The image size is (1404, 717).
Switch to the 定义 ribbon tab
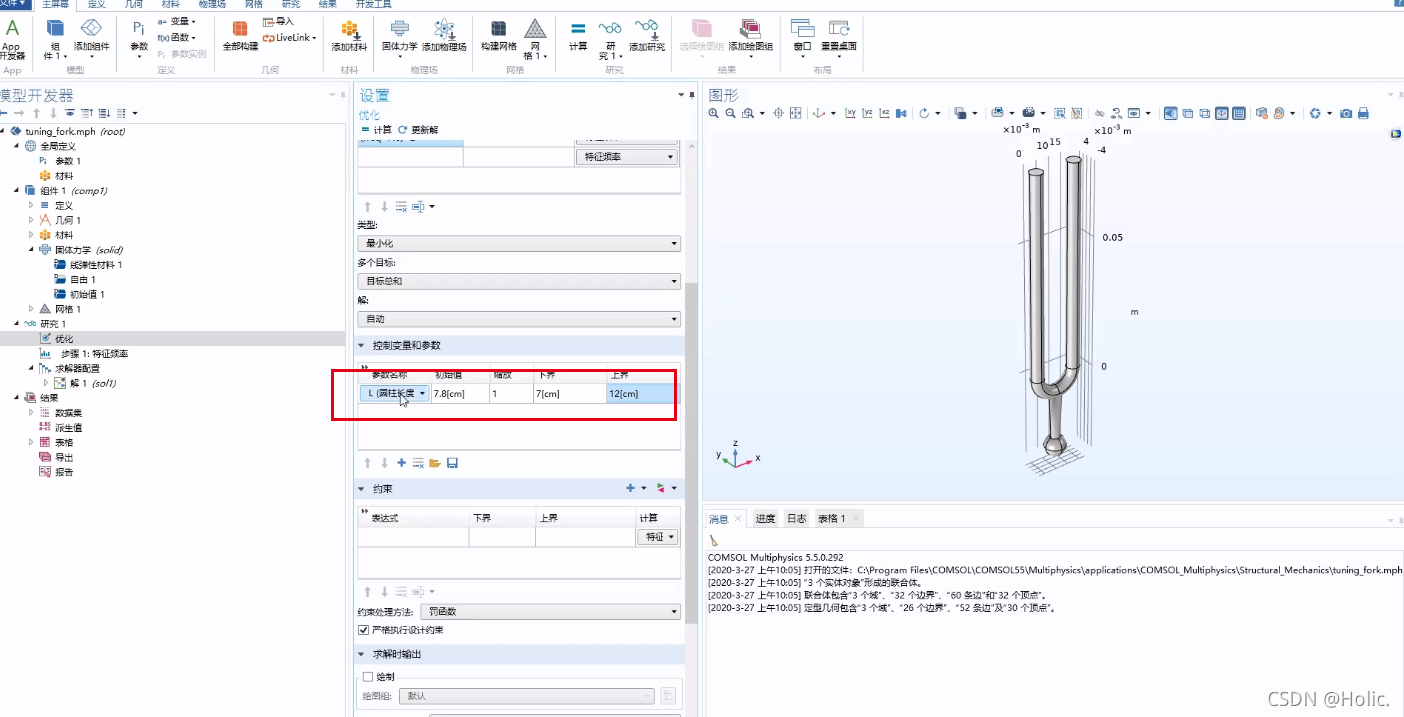coord(96,5)
